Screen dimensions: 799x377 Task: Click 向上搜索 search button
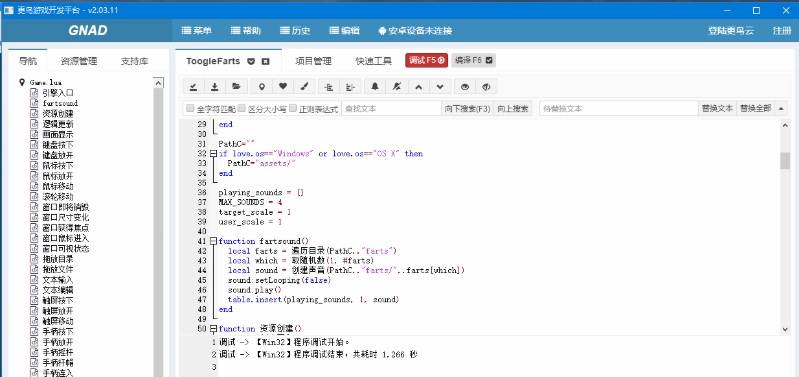coord(513,108)
